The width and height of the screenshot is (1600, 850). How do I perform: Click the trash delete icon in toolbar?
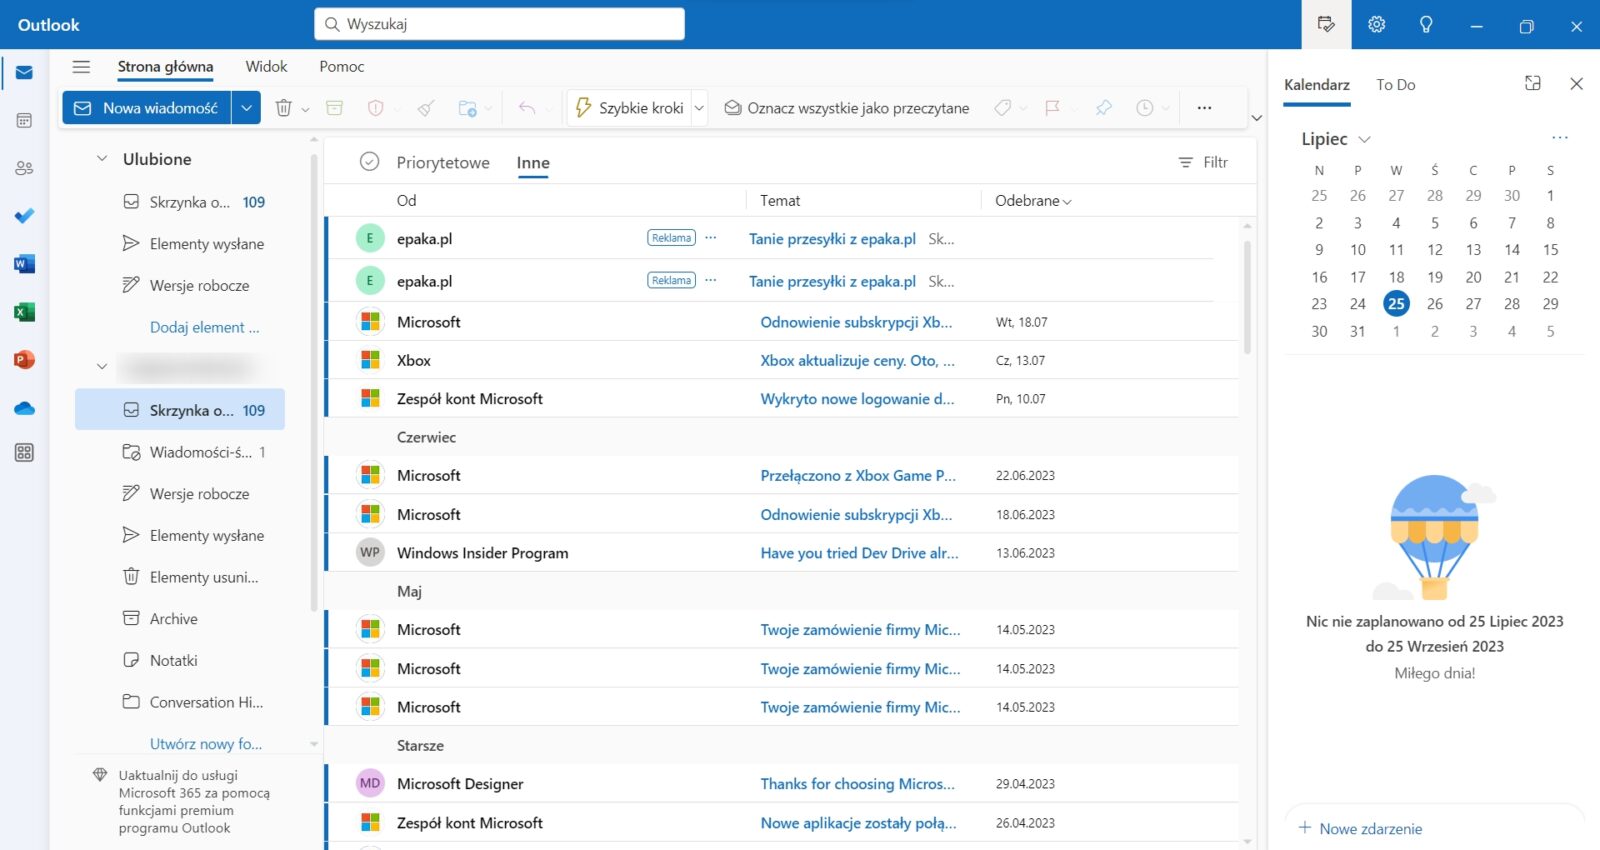[x=284, y=108]
